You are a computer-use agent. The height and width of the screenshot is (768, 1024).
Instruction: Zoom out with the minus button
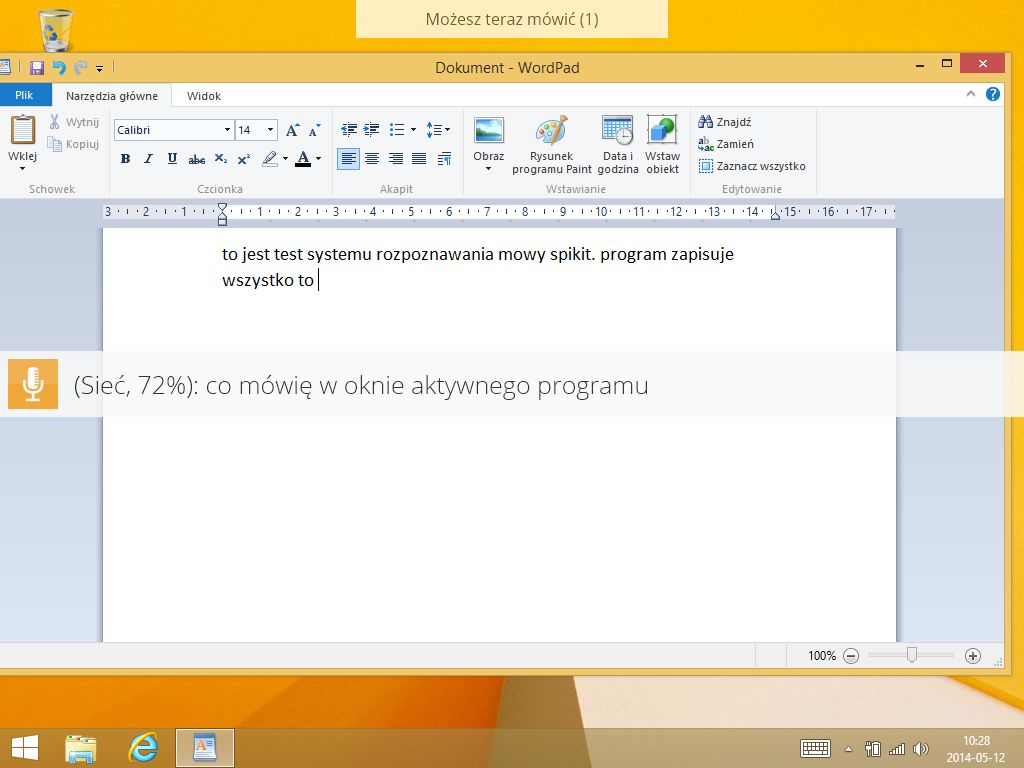(851, 656)
